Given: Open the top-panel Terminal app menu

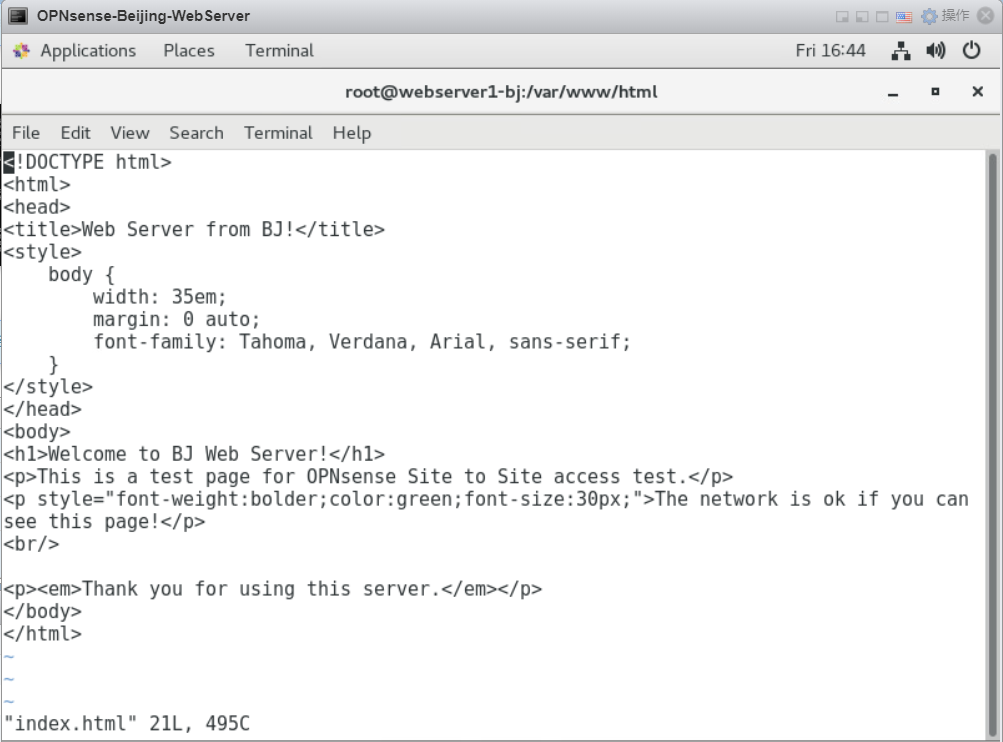Looking at the screenshot, I should 280,51.
